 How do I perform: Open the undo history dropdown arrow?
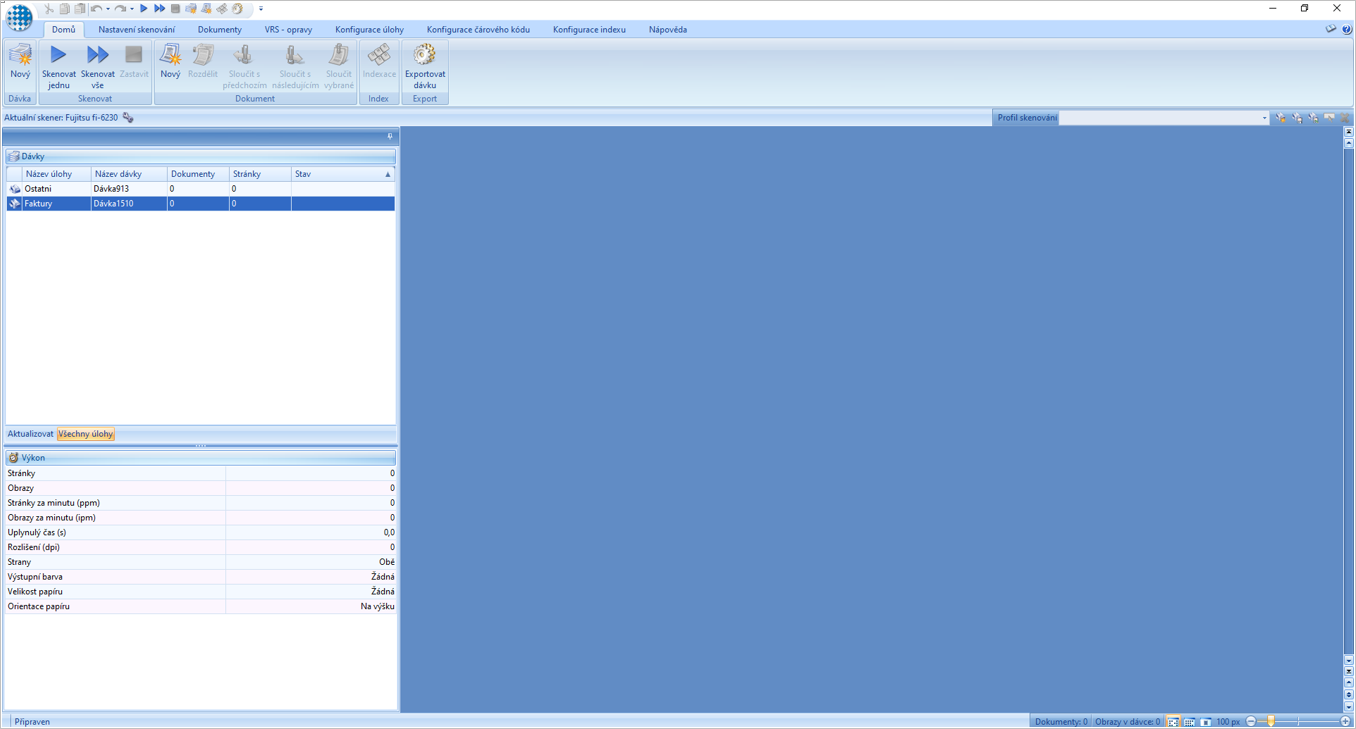point(108,9)
